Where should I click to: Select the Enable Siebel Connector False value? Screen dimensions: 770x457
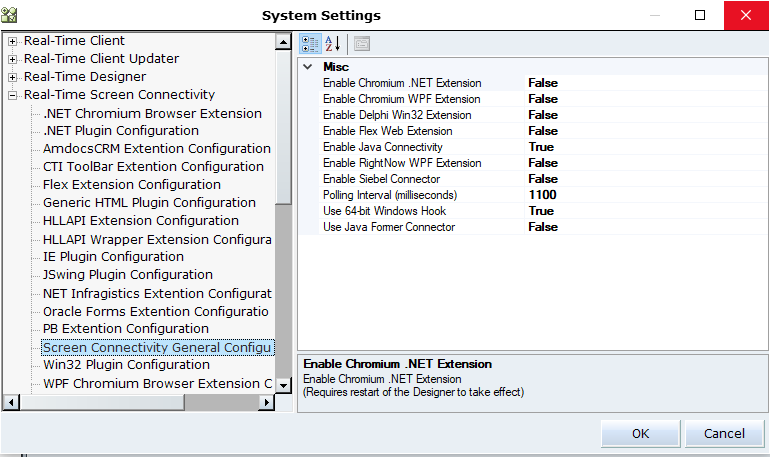[543, 179]
